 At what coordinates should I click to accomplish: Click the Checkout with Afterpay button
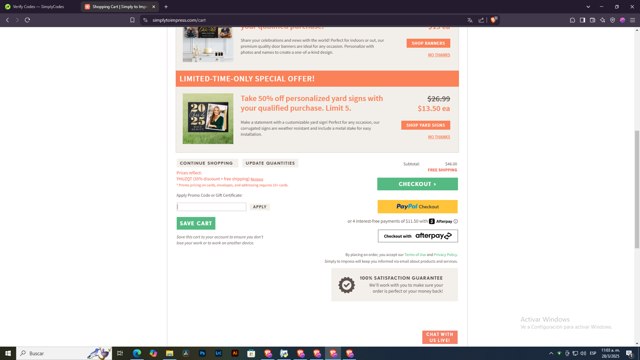(418, 236)
